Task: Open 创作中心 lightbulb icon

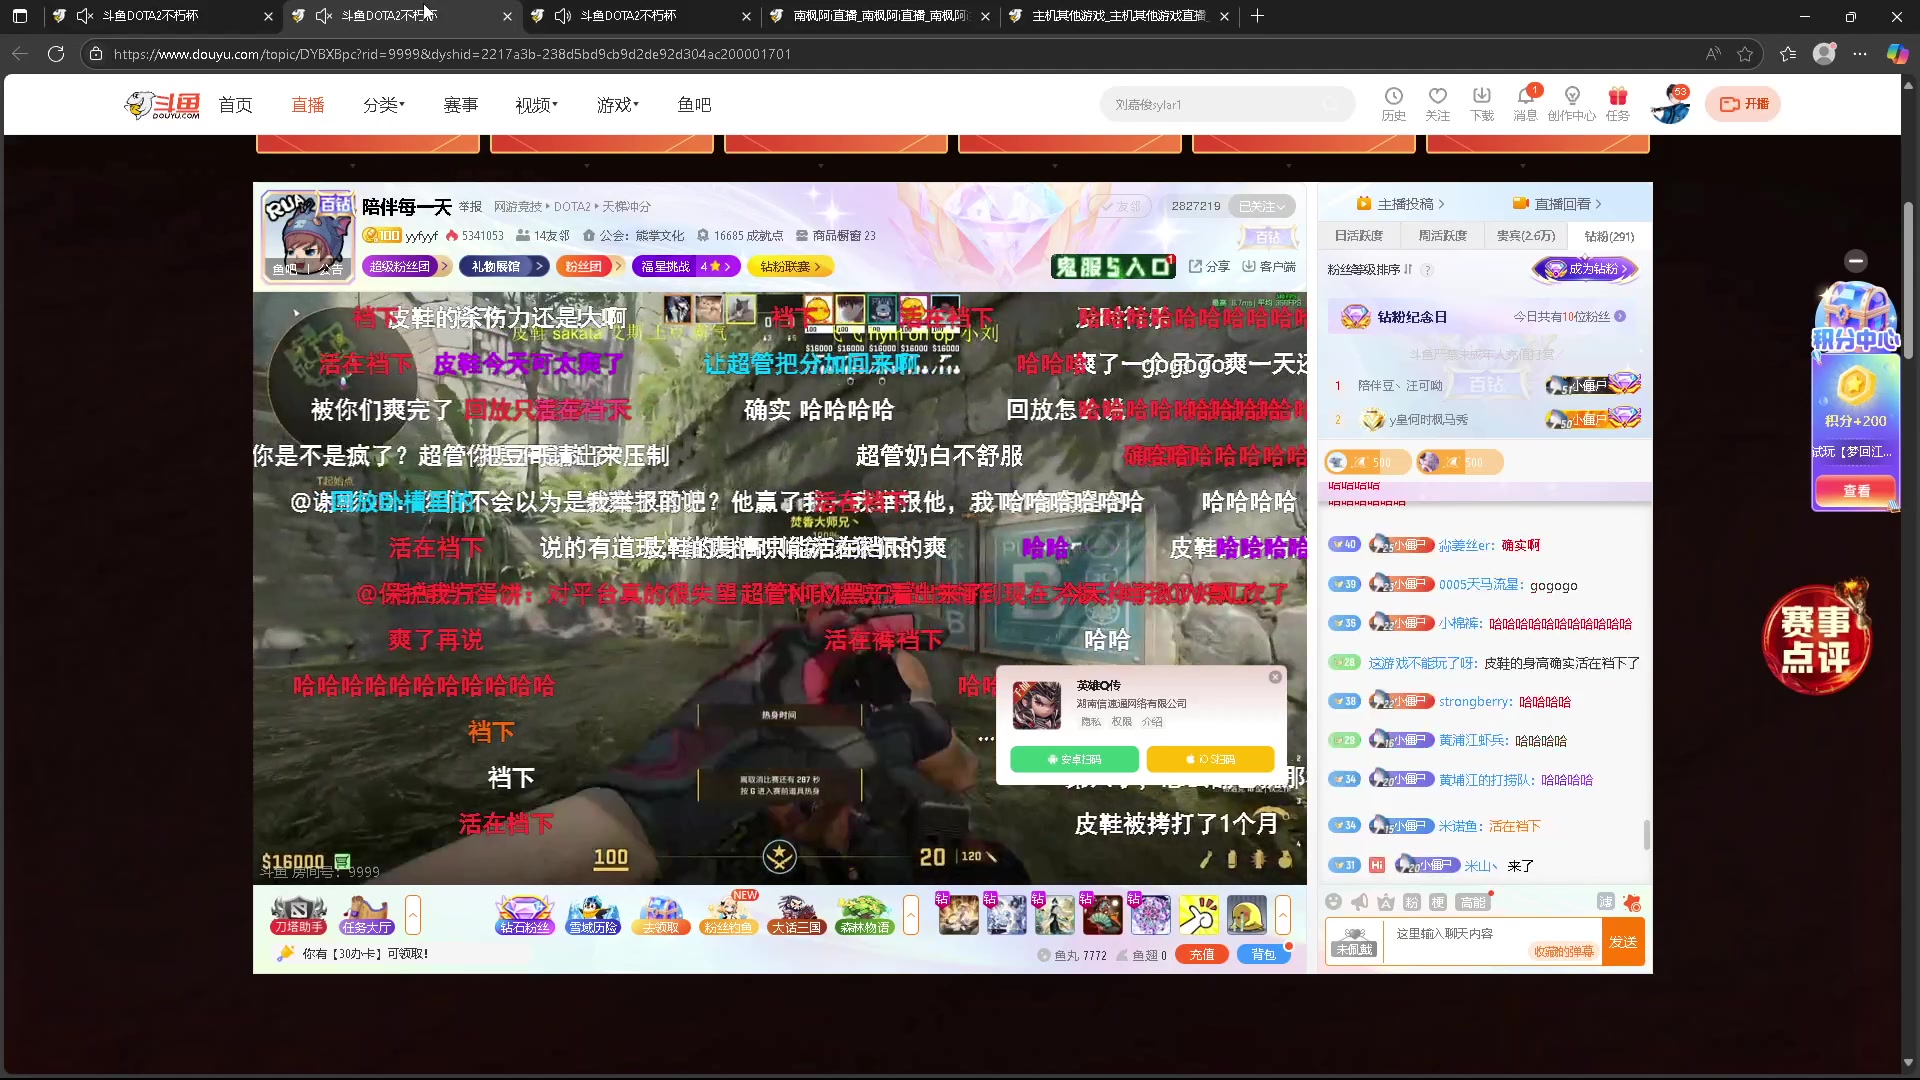Action: [x=1572, y=104]
